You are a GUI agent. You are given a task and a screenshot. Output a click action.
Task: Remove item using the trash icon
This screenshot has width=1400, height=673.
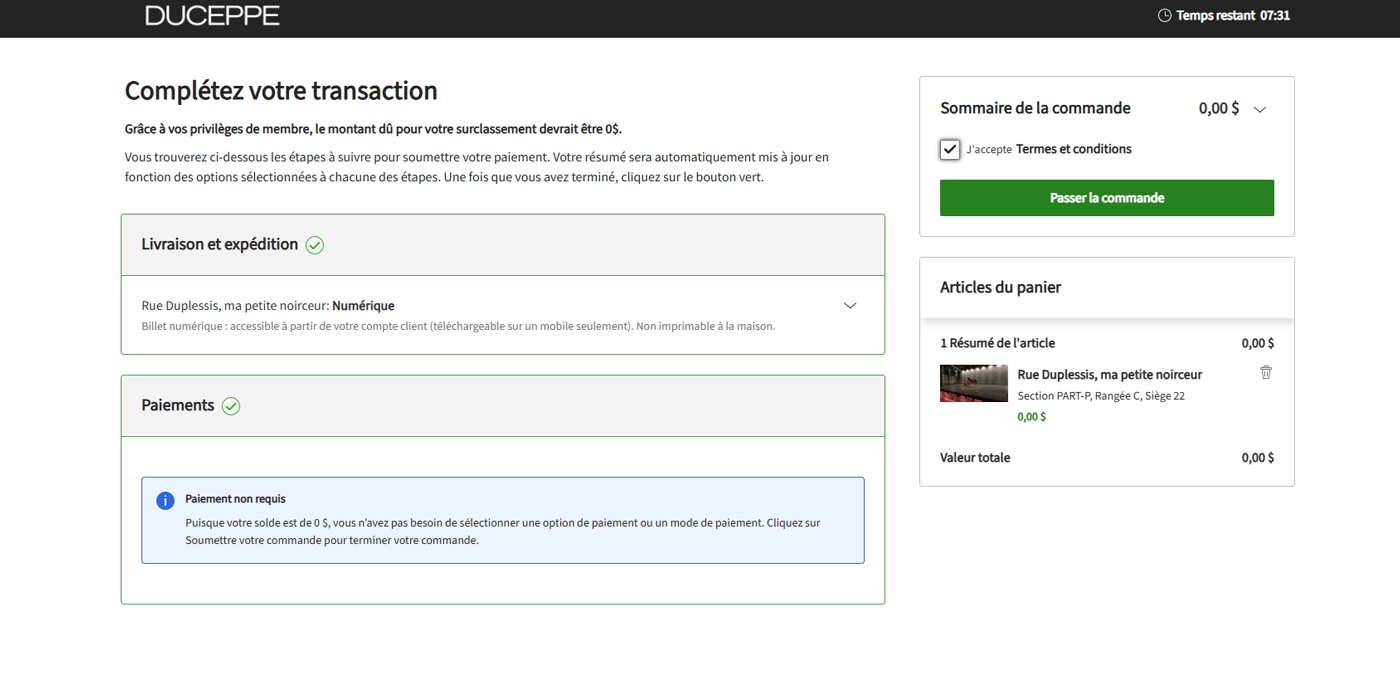coord(1265,372)
